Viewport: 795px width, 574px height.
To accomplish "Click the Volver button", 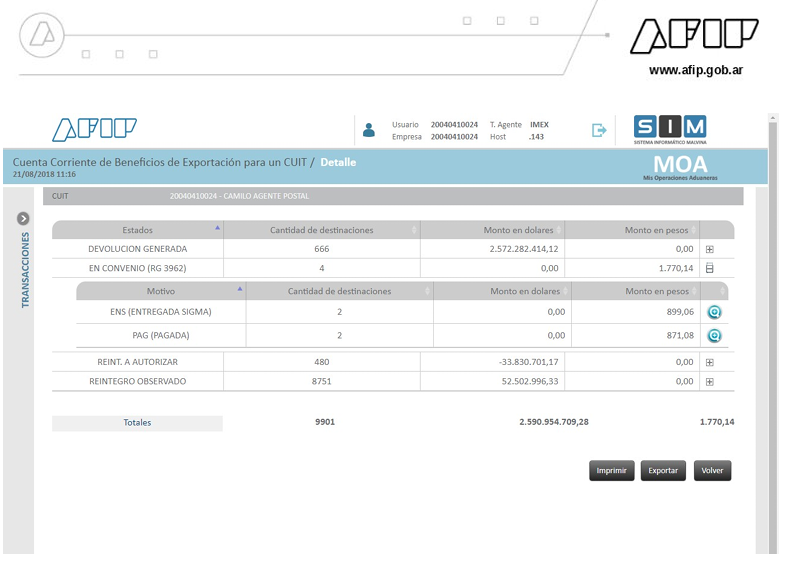I will click(712, 471).
